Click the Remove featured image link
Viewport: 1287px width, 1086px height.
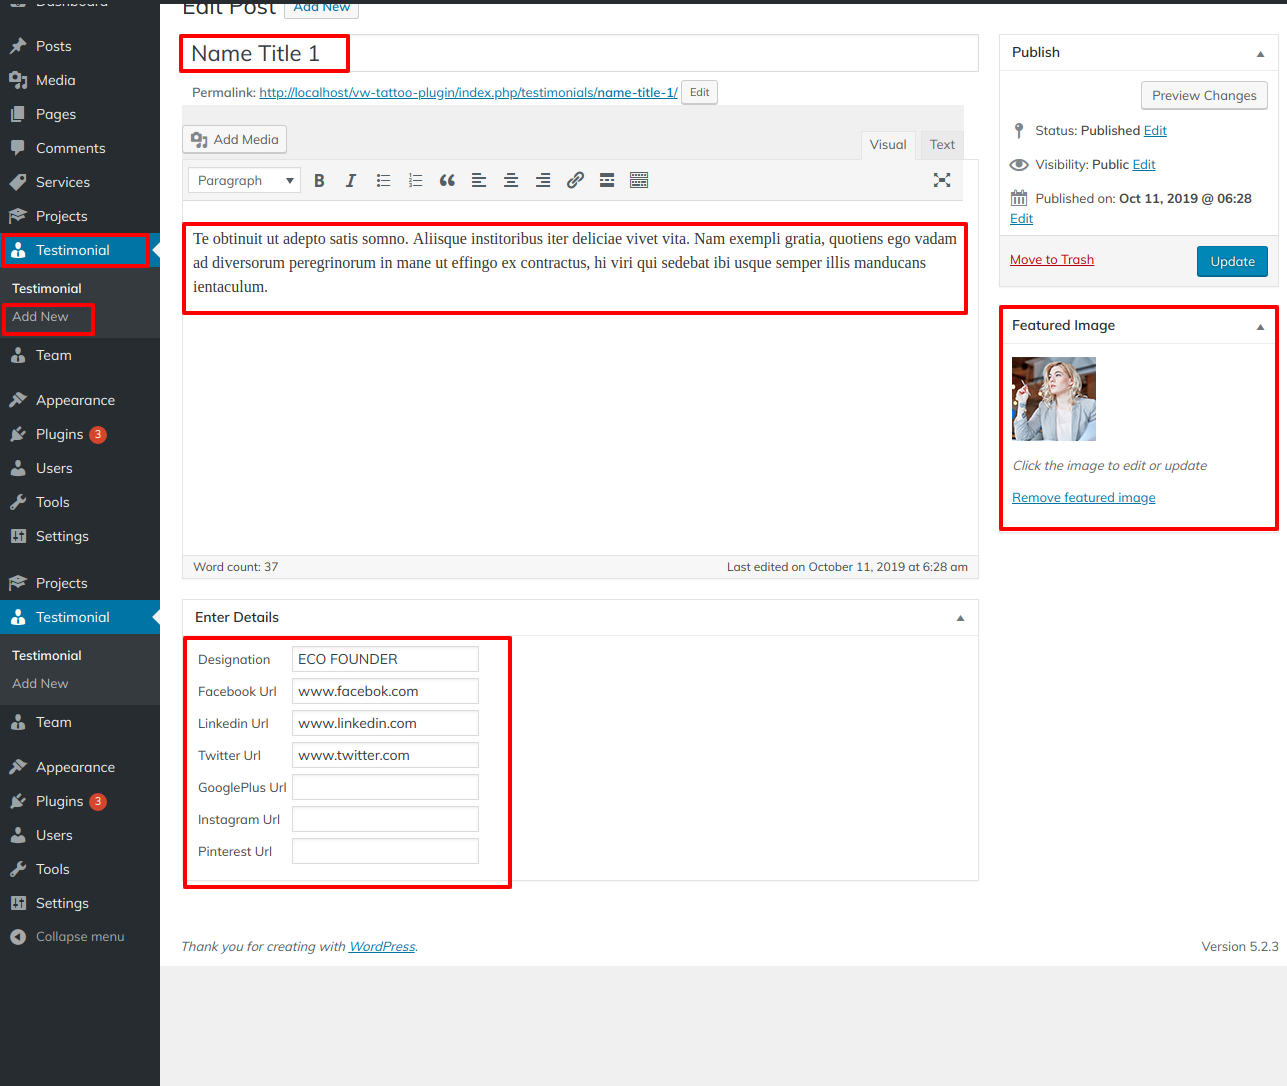(x=1083, y=498)
